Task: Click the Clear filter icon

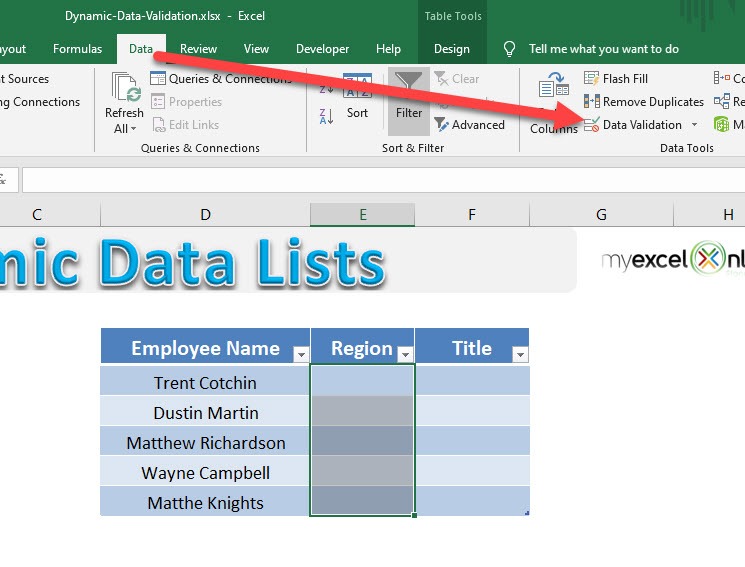Action: [x=441, y=78]
